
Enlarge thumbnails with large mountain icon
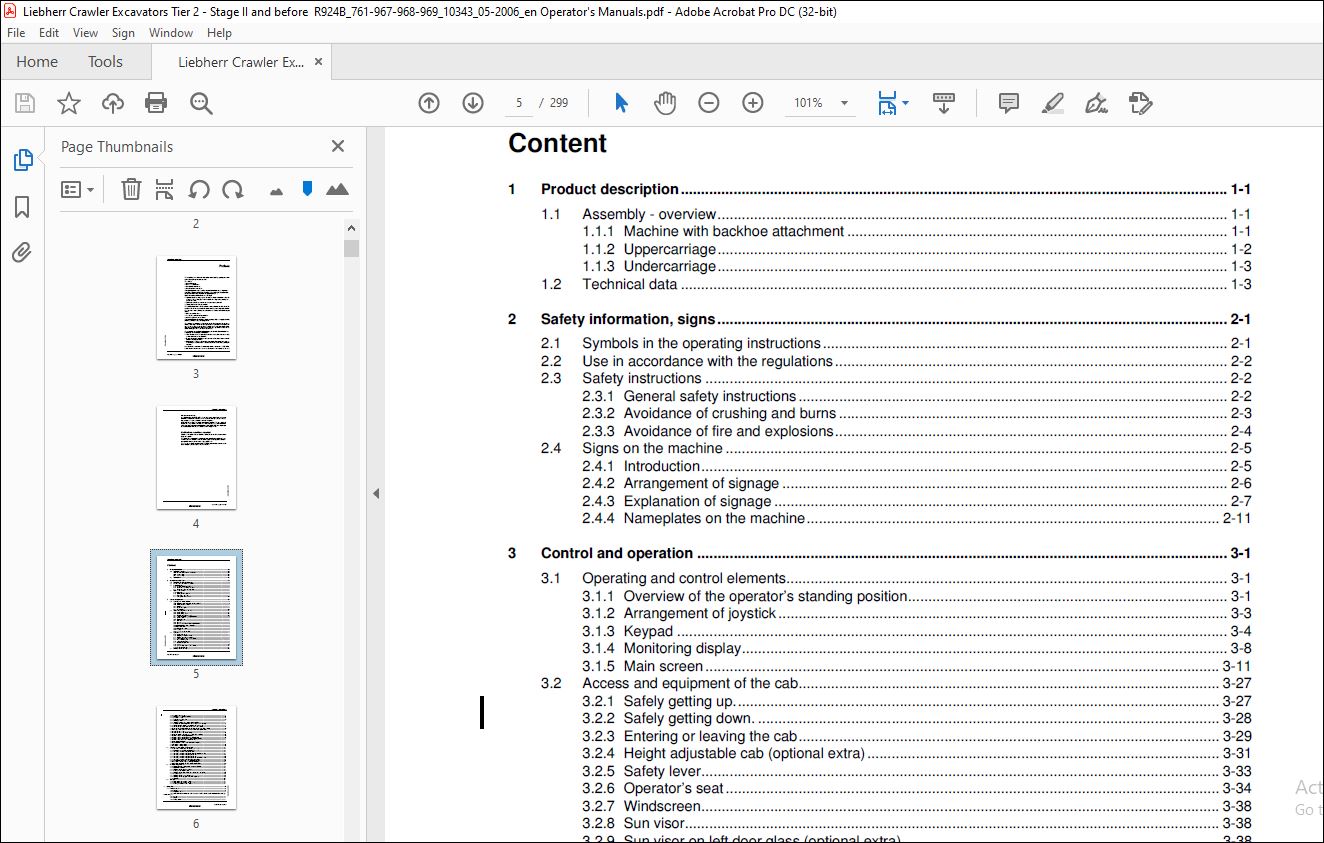coord(338,189)
